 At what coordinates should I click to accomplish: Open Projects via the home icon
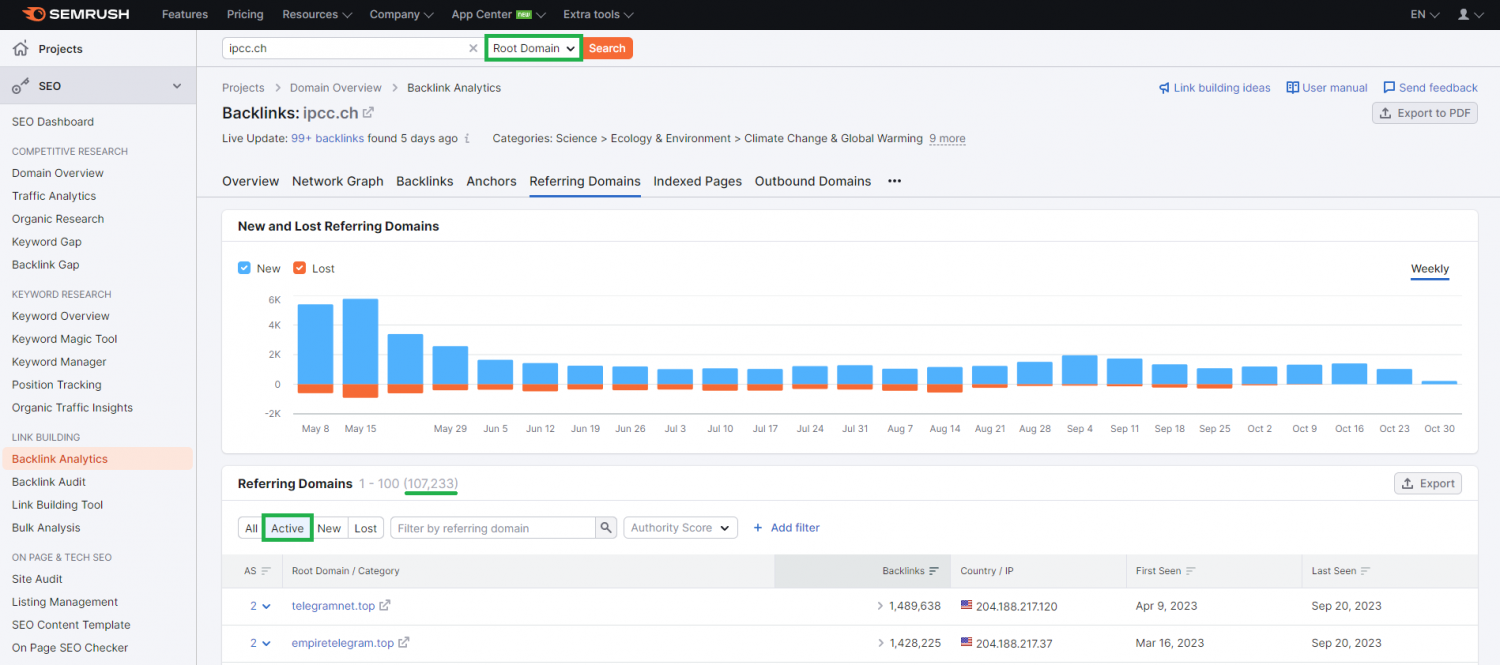click(20, 48)
